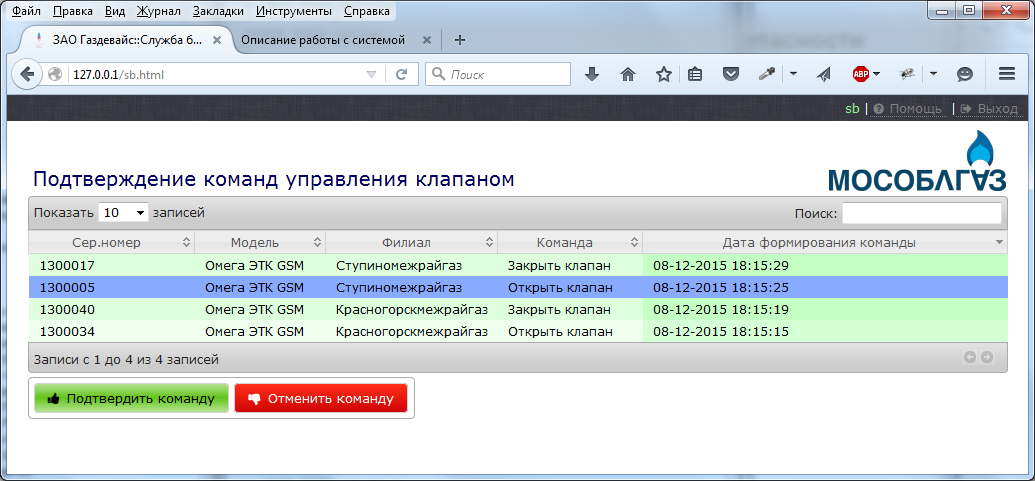
Task: Open the Вид menu
Action: (115, 11)
